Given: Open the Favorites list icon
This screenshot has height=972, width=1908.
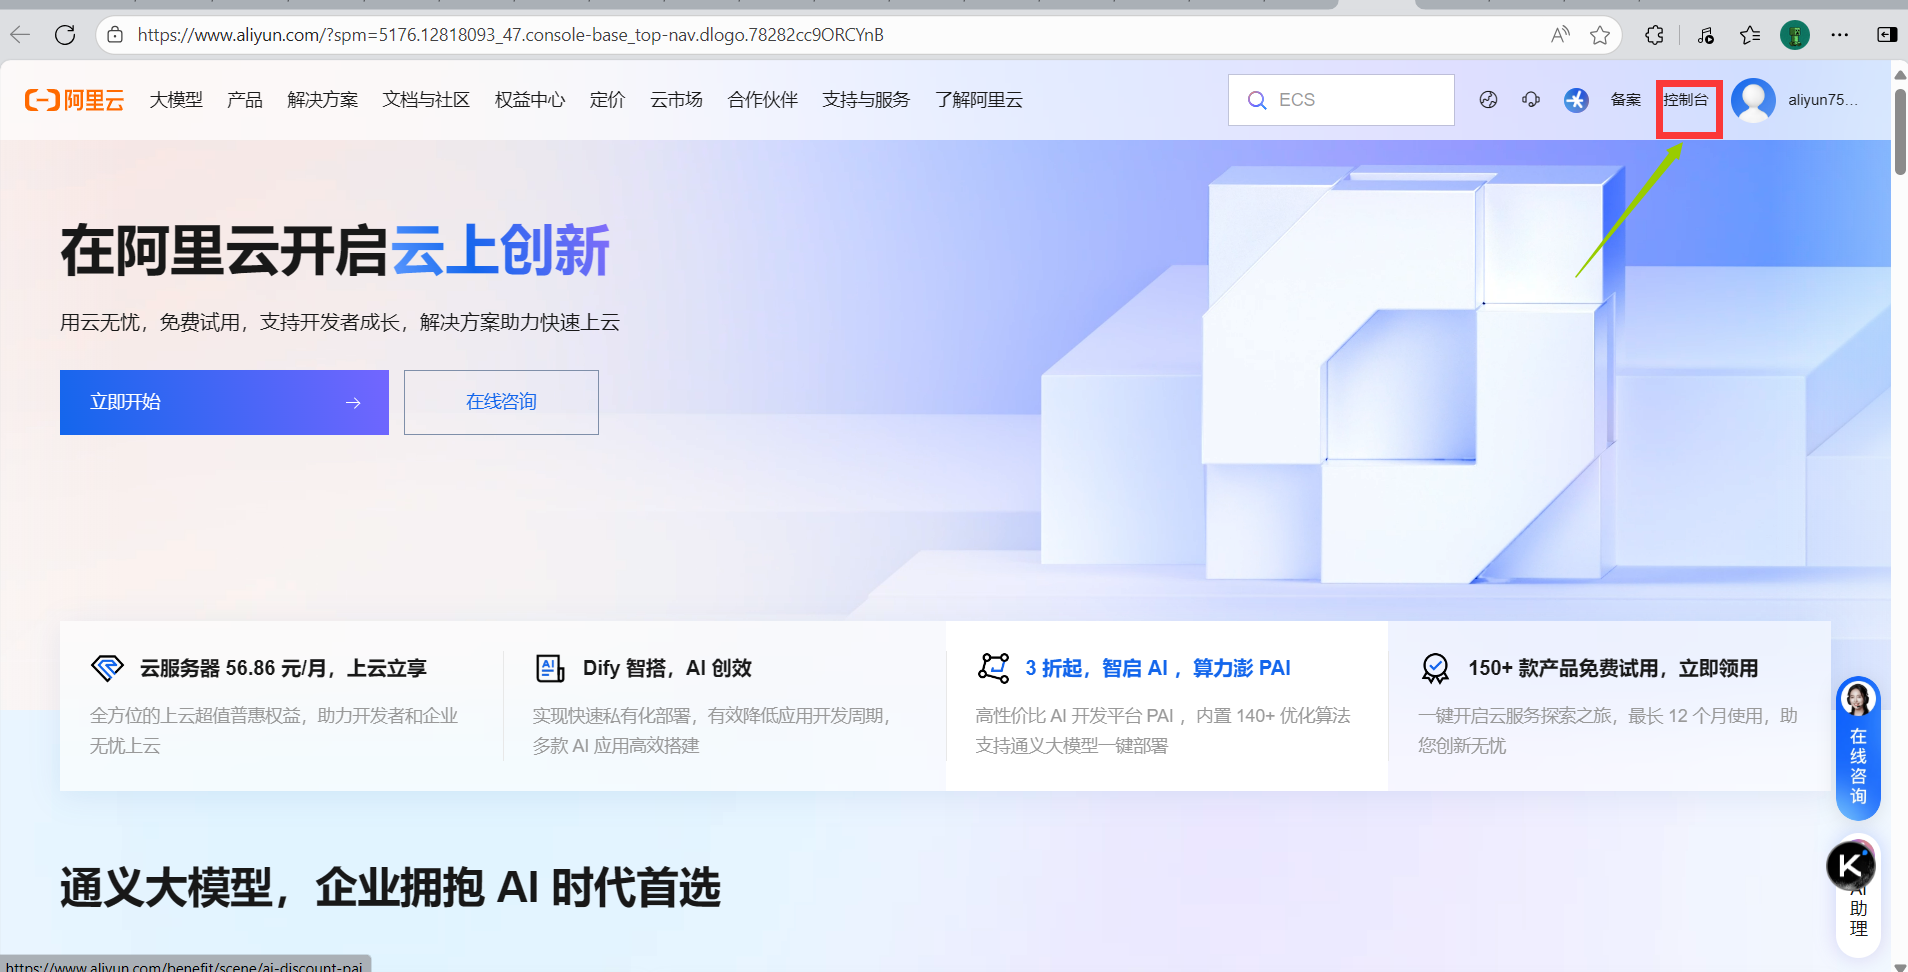Looking at the screenshot, I should [x=1750, y=35].
